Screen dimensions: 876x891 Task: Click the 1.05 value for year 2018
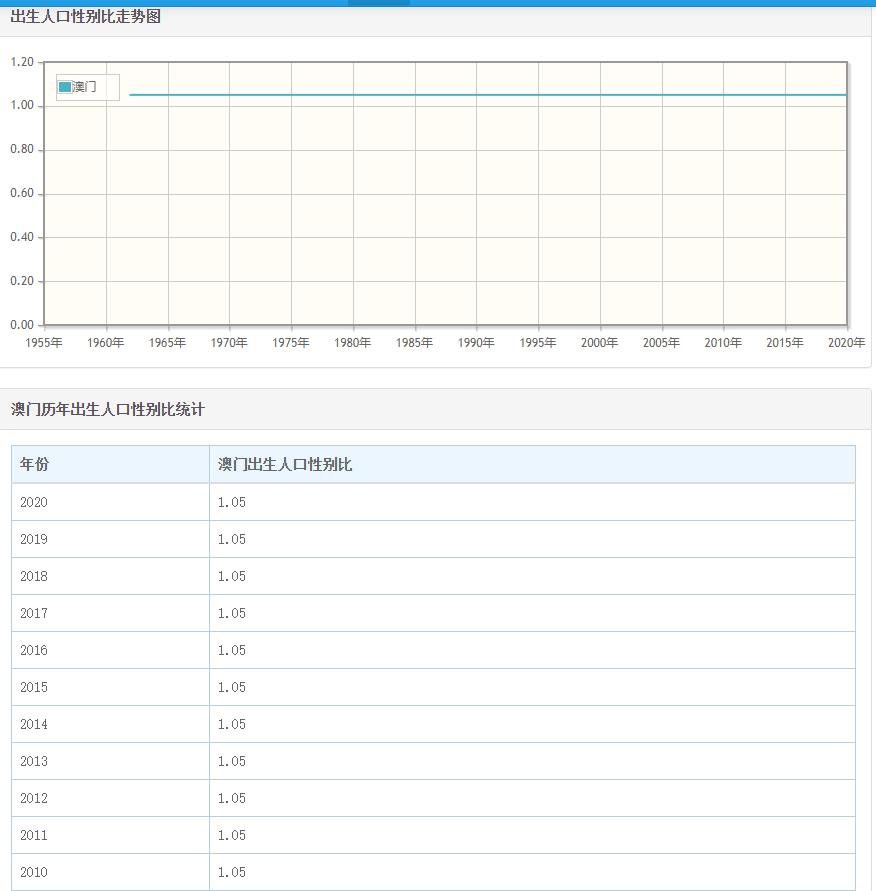point(229,576)
